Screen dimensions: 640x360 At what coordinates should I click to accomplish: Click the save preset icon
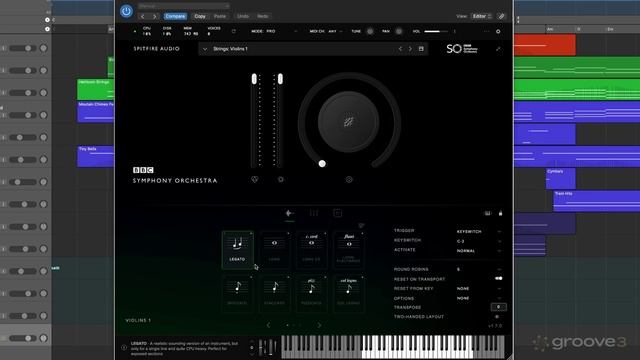(421, 49)
